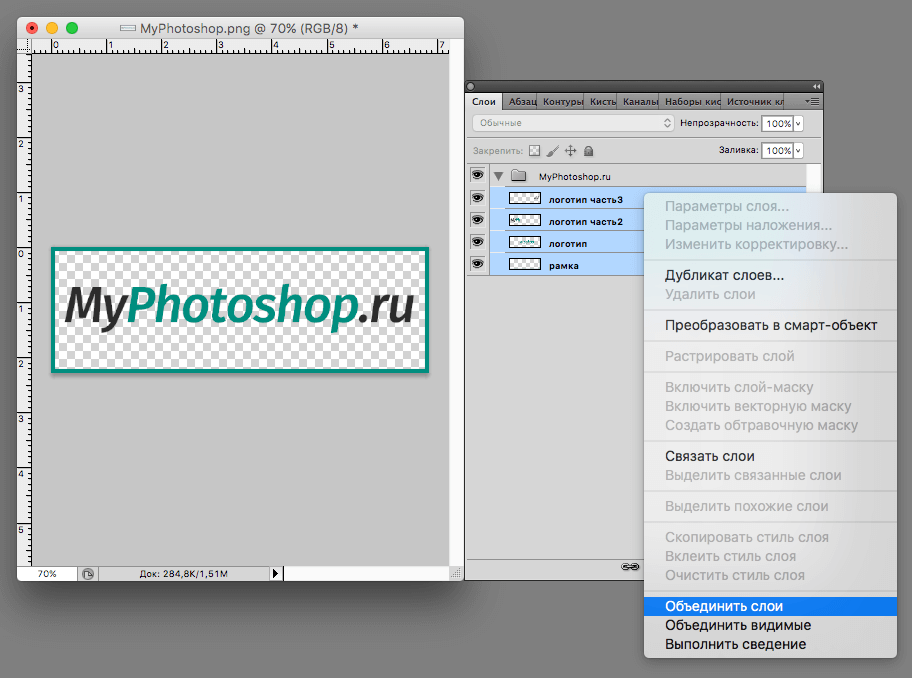Hide the MyPhotoshop.ru group with eye icon
The image size is (912, 678).
coord(478,175)
